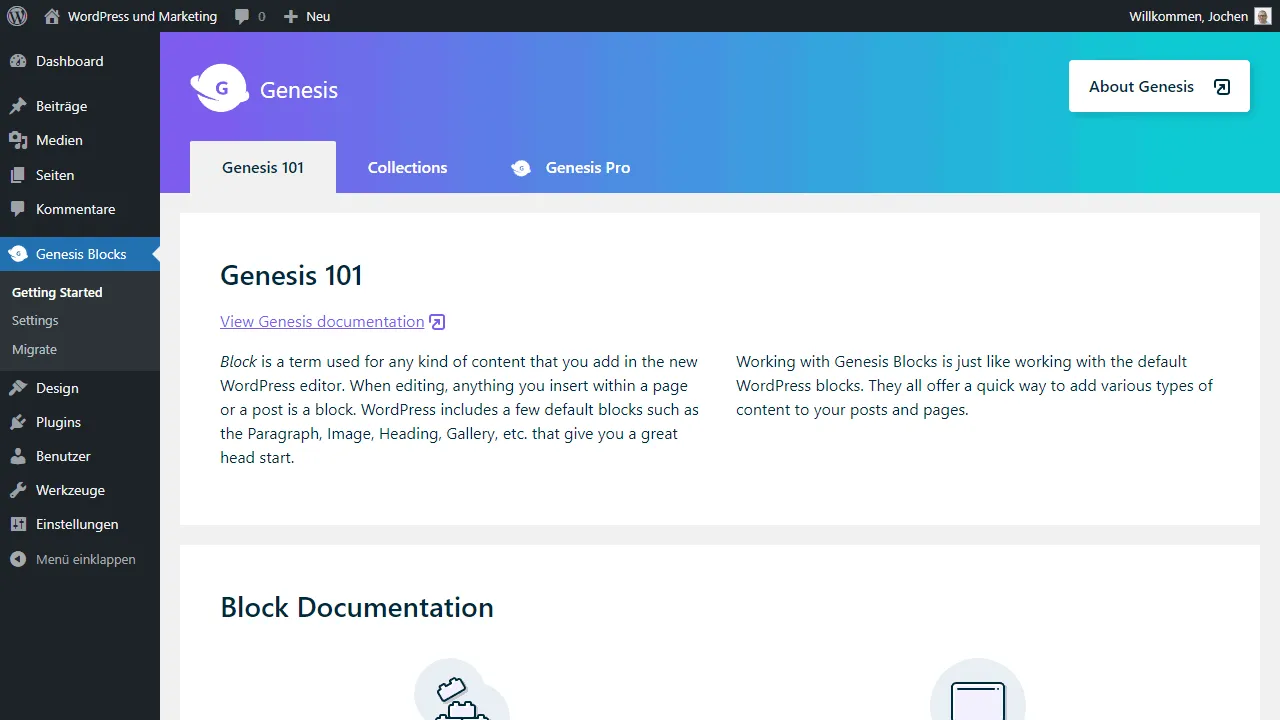
Task: Open the Medien menu item
Action: coord(80,140)
